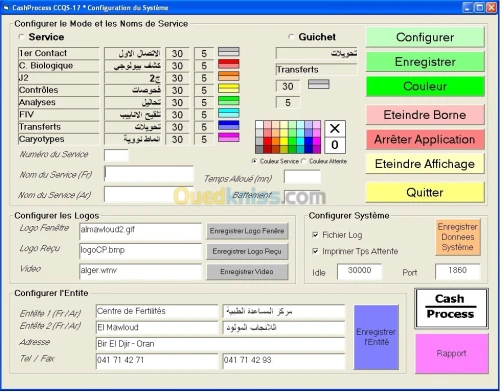Toggle Imprimer Tps Attente checkbox
The width and height of the screenshot is (500, 392).
tap(315, 251)
